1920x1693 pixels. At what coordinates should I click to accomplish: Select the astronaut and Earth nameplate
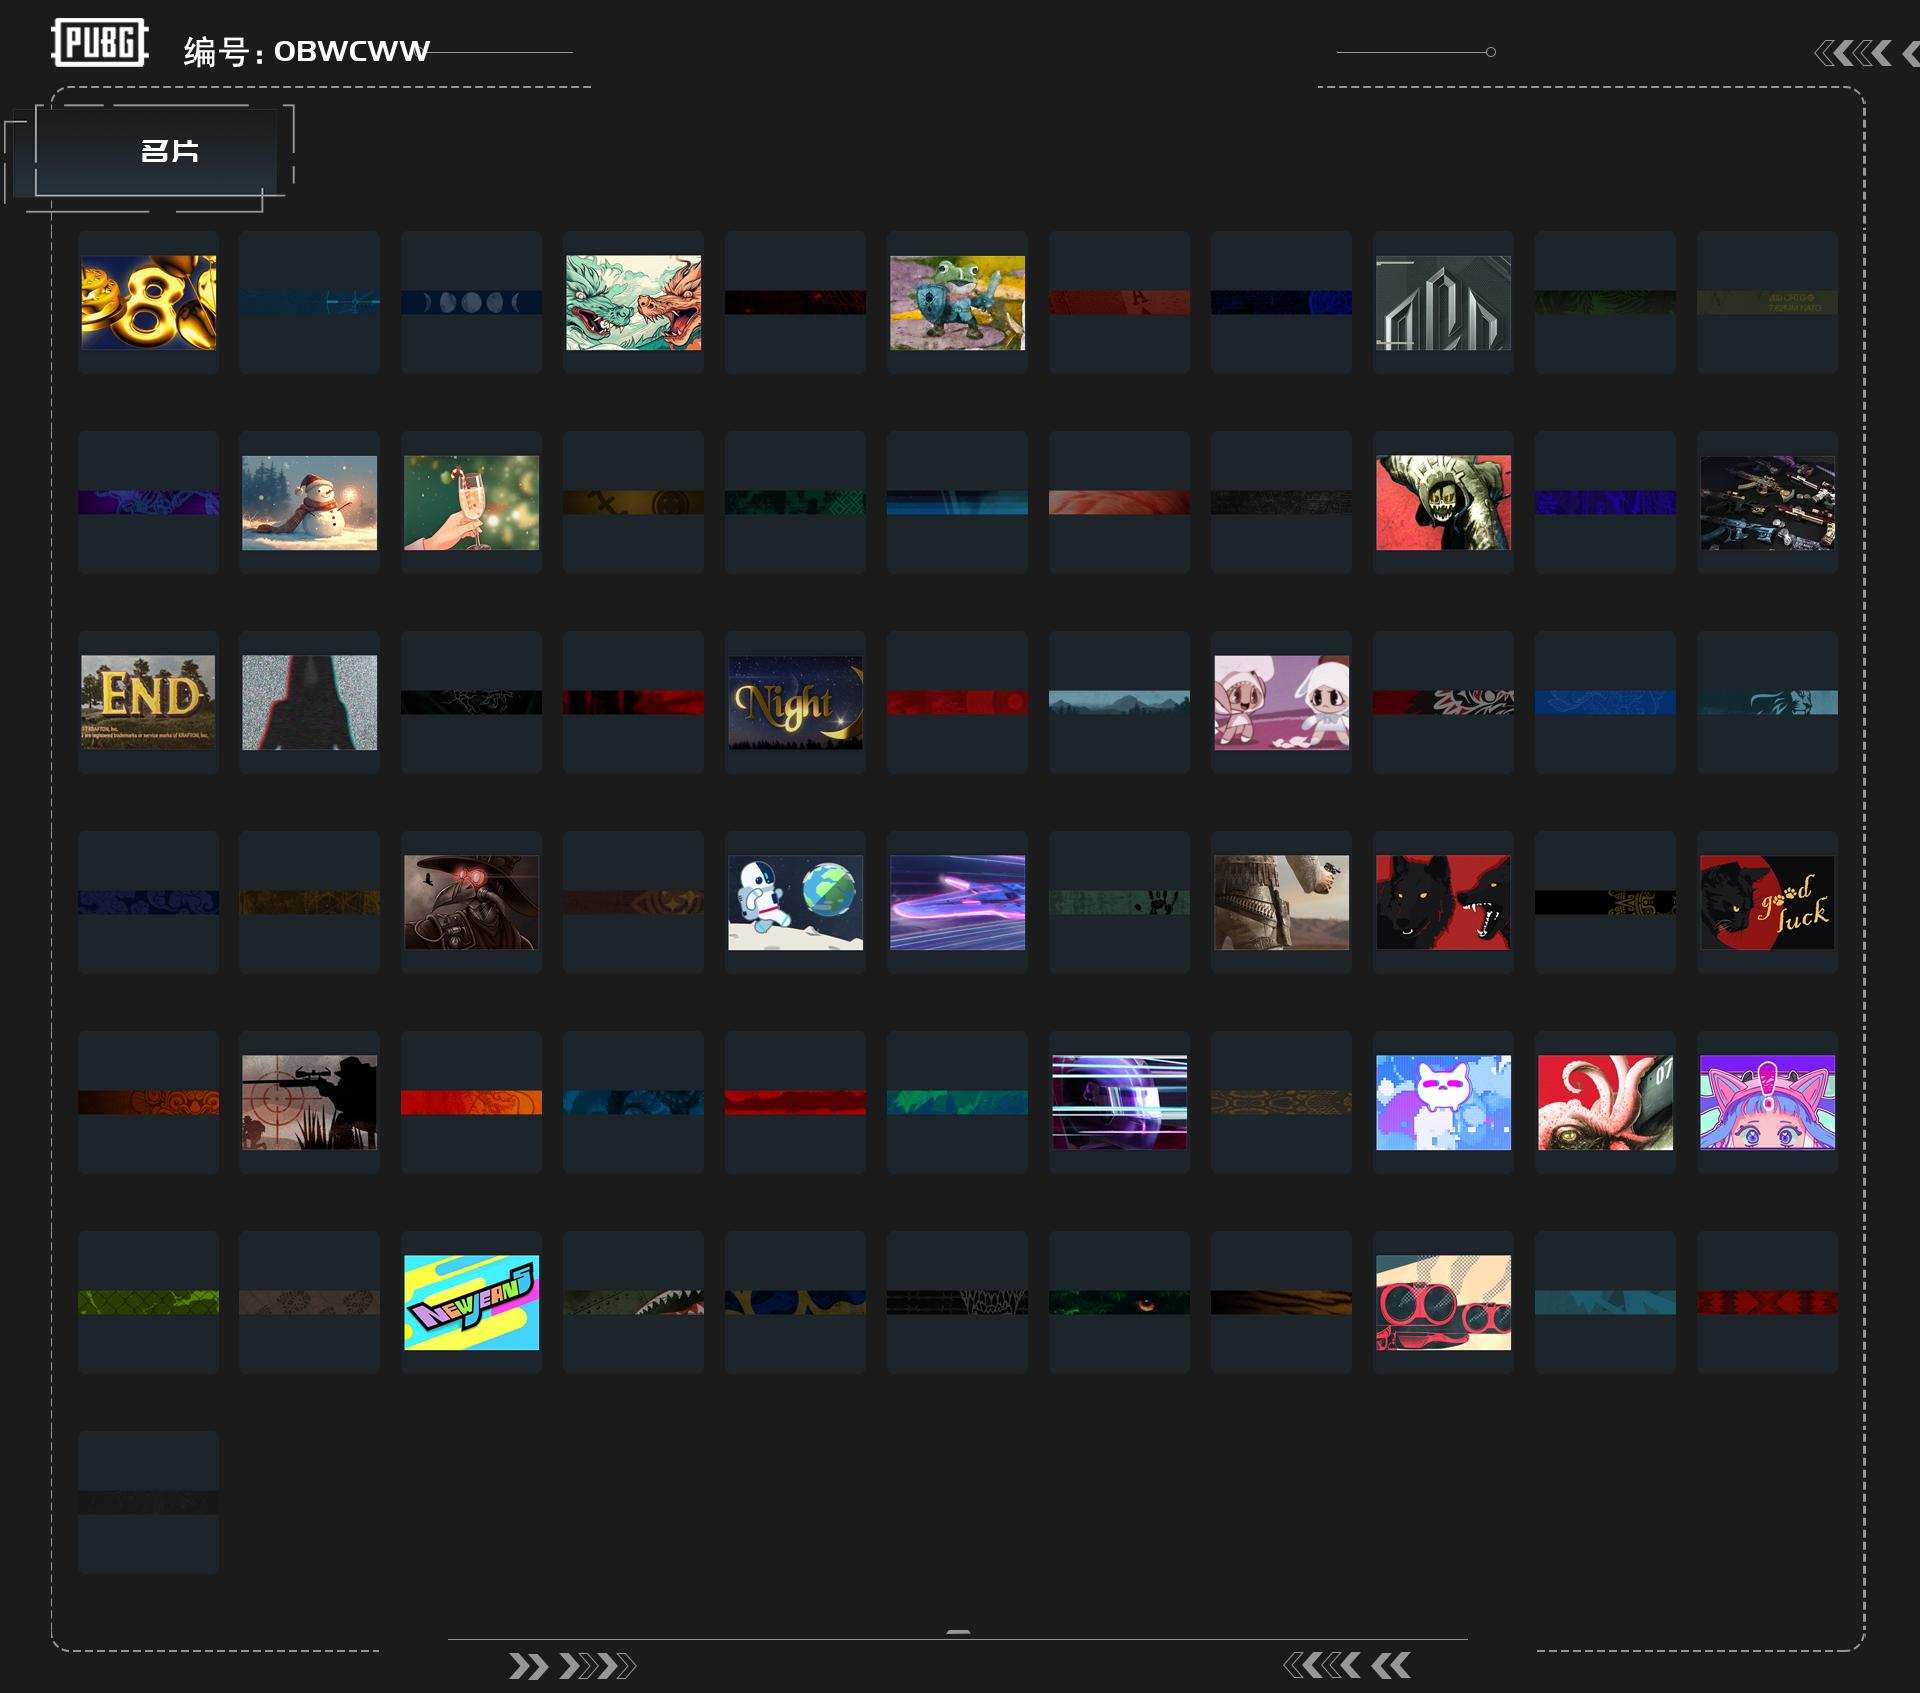795,903
